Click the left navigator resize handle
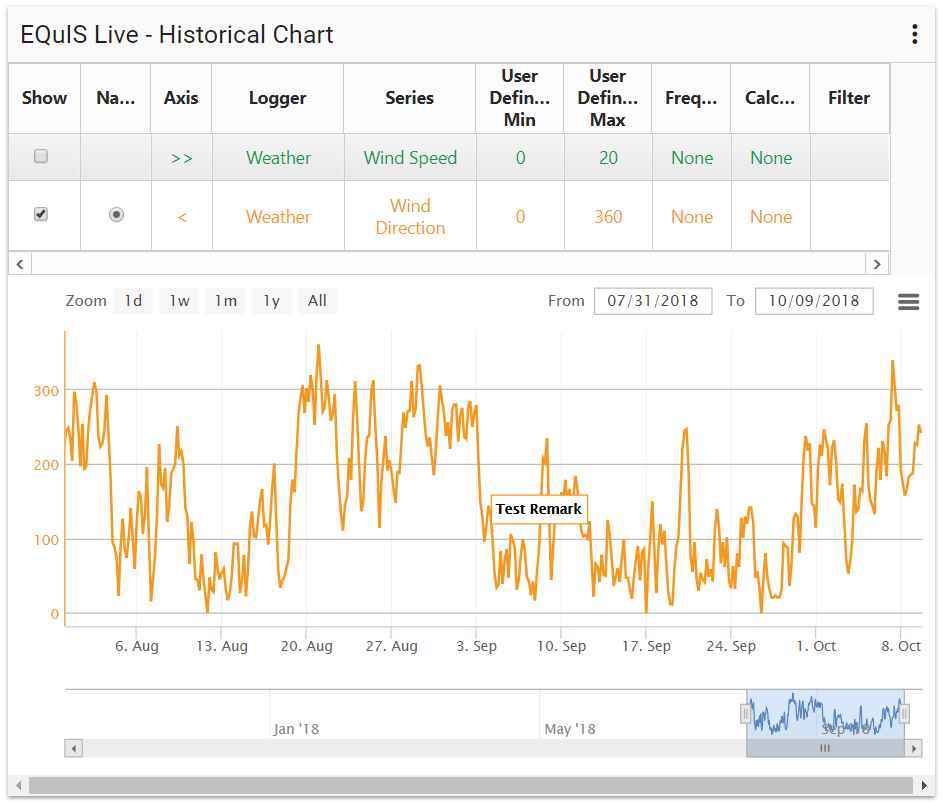This screenshot has height=802, width=942. 746,712
